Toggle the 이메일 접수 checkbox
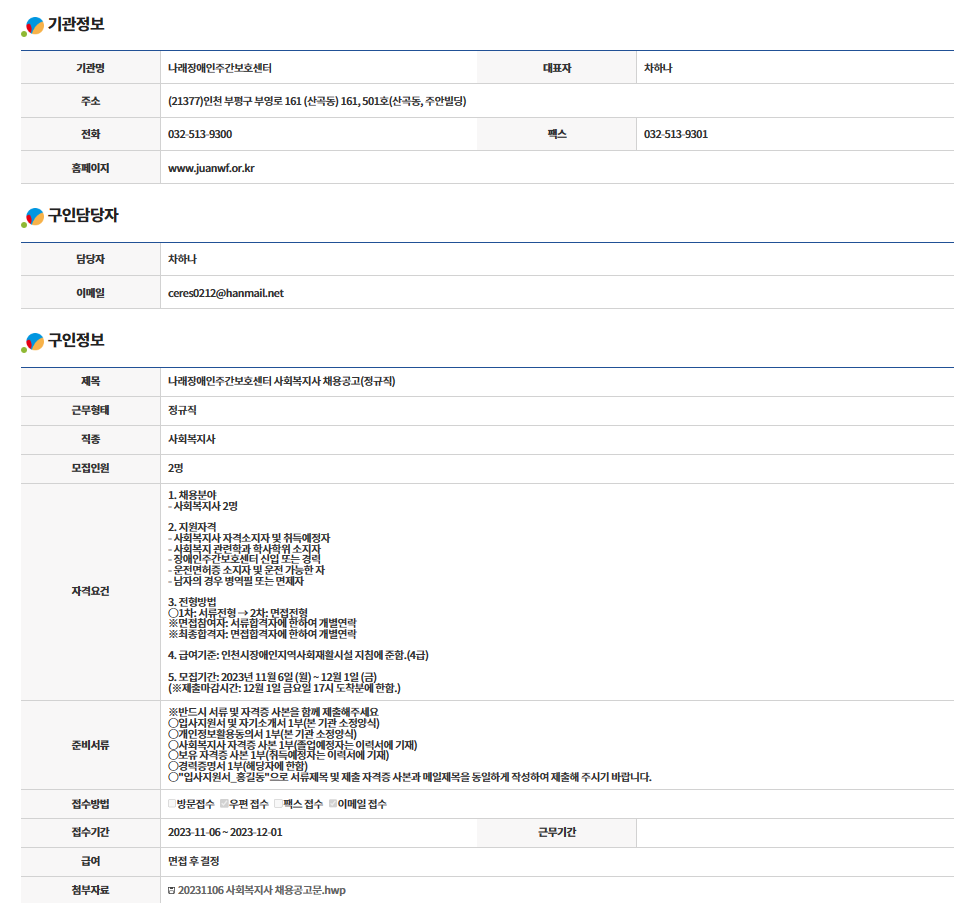This screenshot has height=903, width=969. (333, 804)
